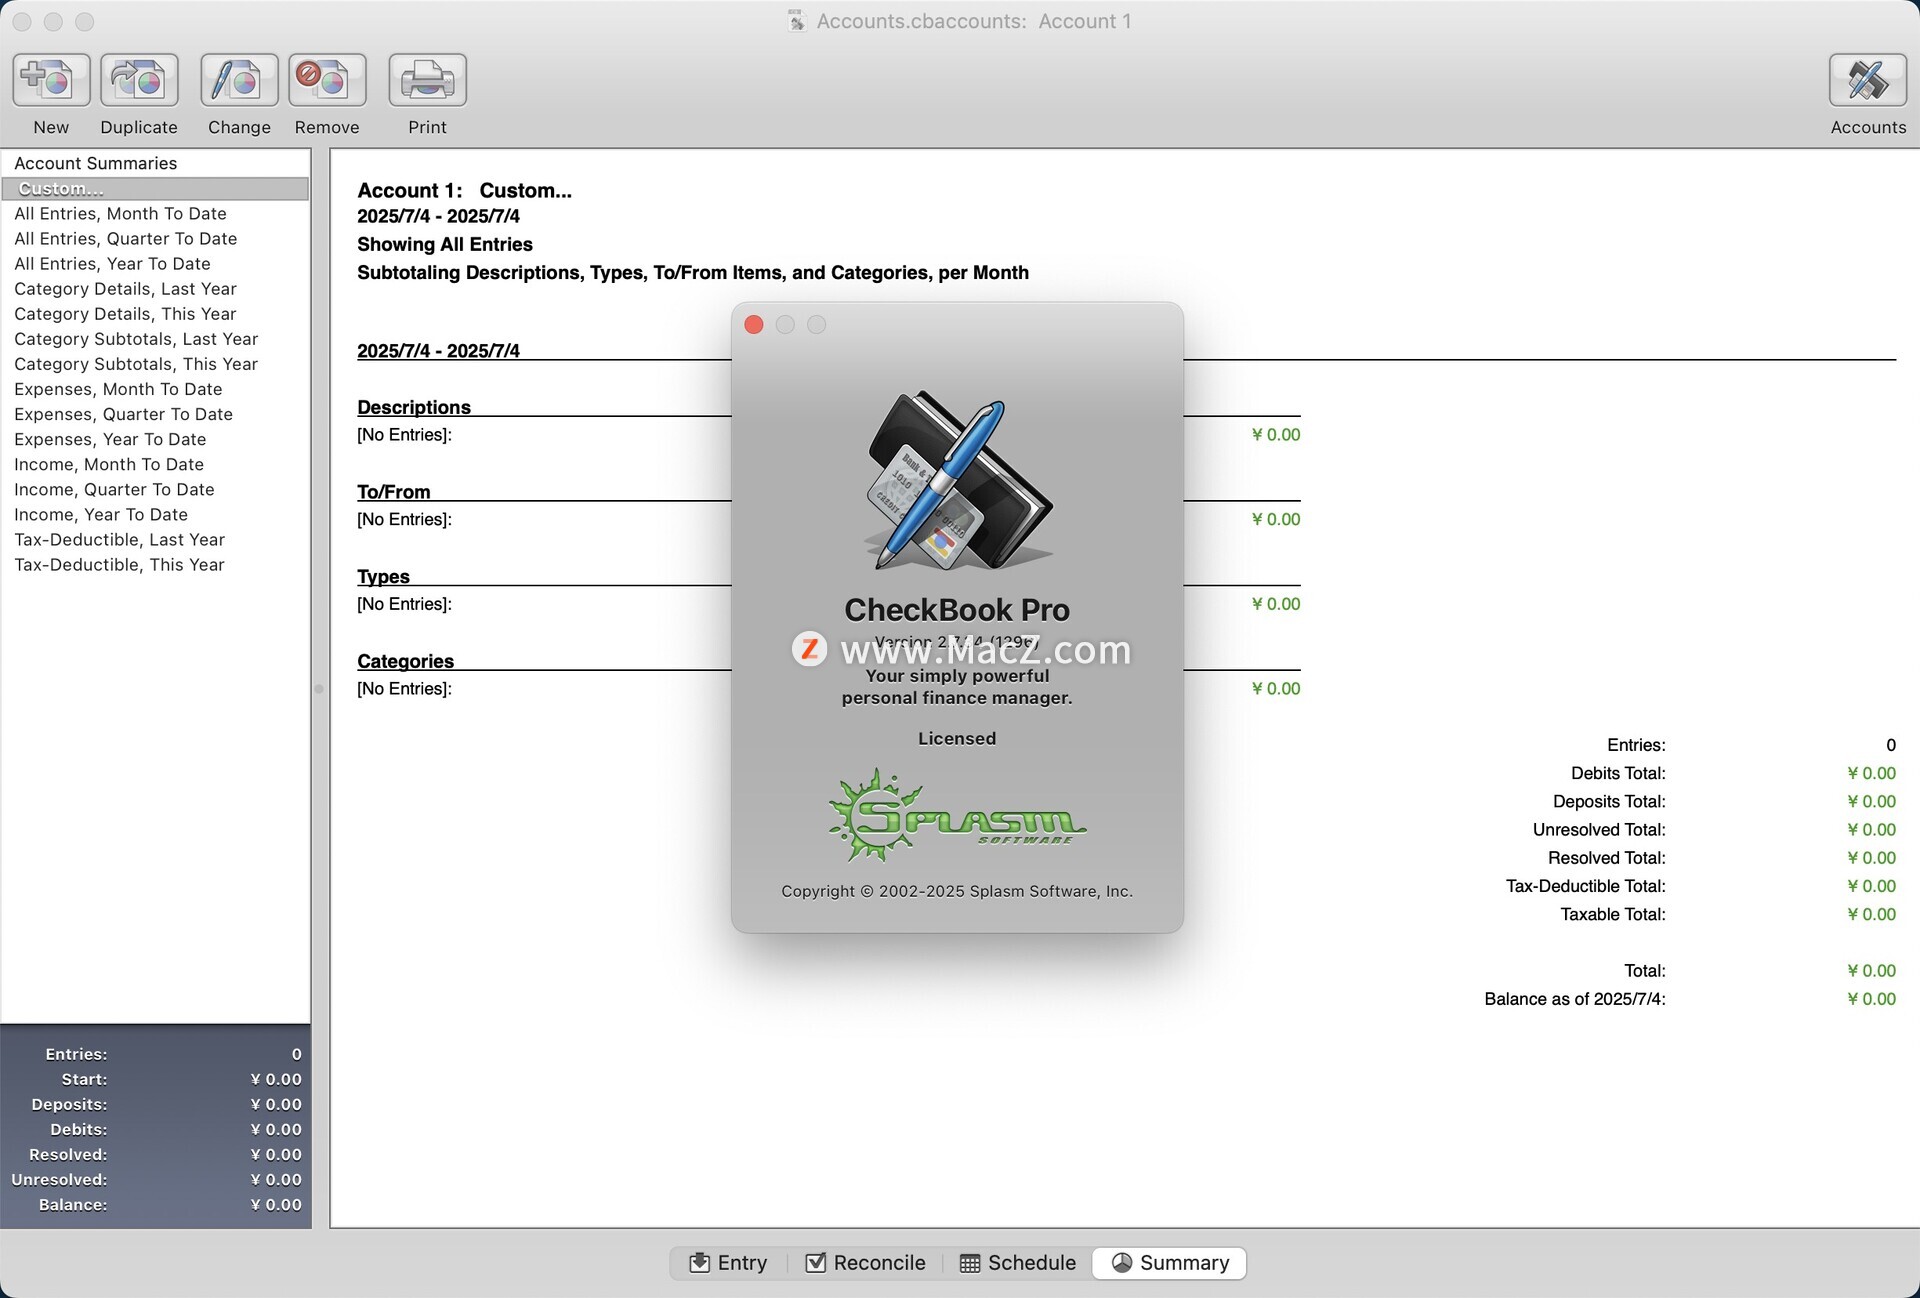Select Income, Month To Date
This screenshot has width=1920, height=1298.
pos(155,464)
